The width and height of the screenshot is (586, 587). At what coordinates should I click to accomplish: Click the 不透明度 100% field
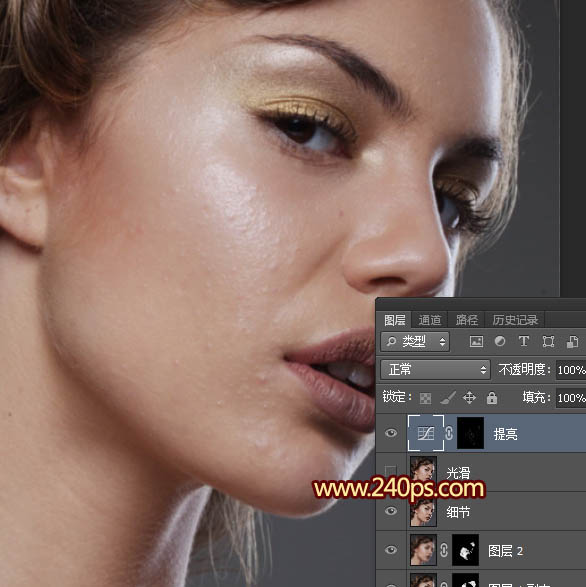(x=571, y=370)
